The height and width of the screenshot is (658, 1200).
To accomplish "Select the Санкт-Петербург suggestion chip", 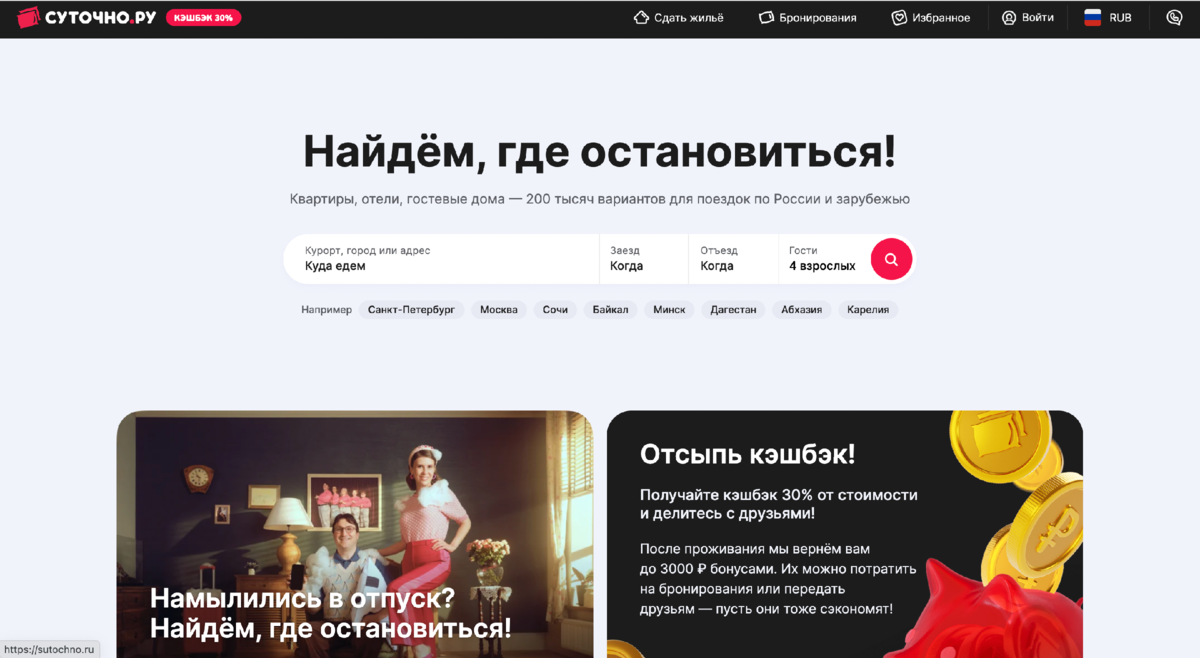I will tap(411, 310).
